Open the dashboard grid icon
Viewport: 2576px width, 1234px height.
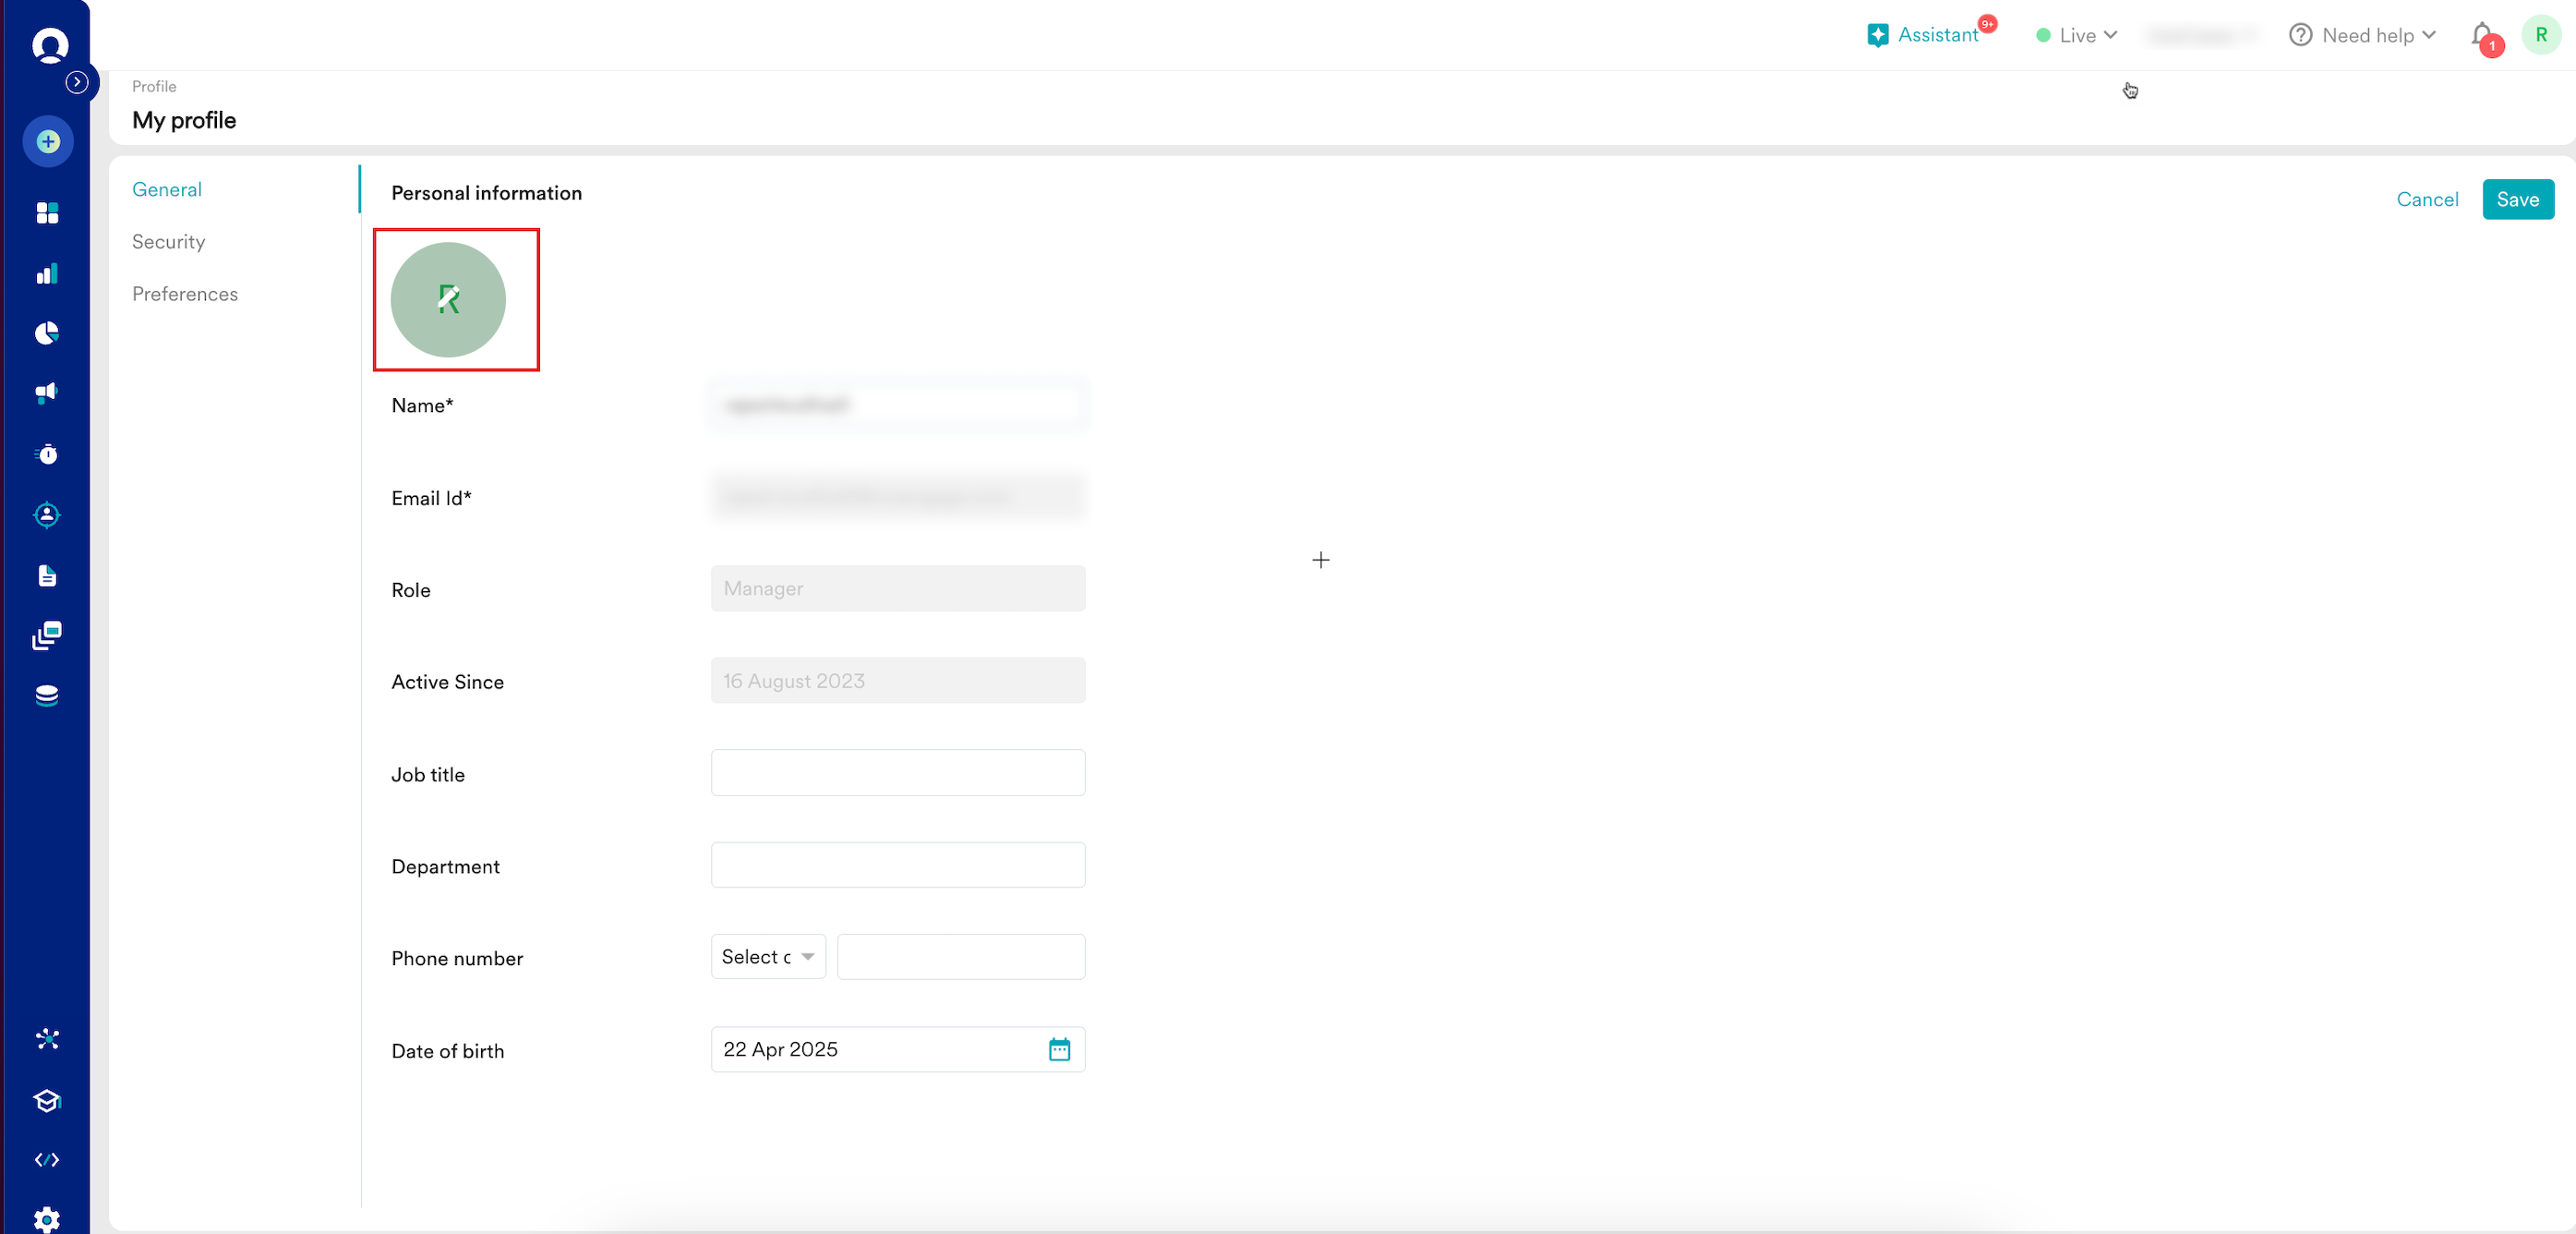pos(47,213)
